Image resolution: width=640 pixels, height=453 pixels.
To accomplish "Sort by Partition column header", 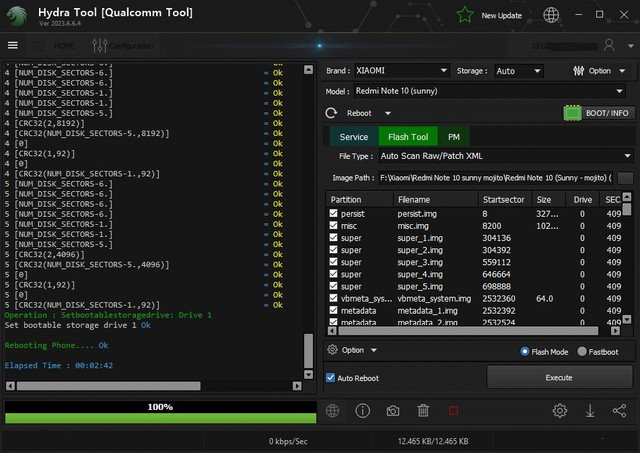I will coord(360,199).
